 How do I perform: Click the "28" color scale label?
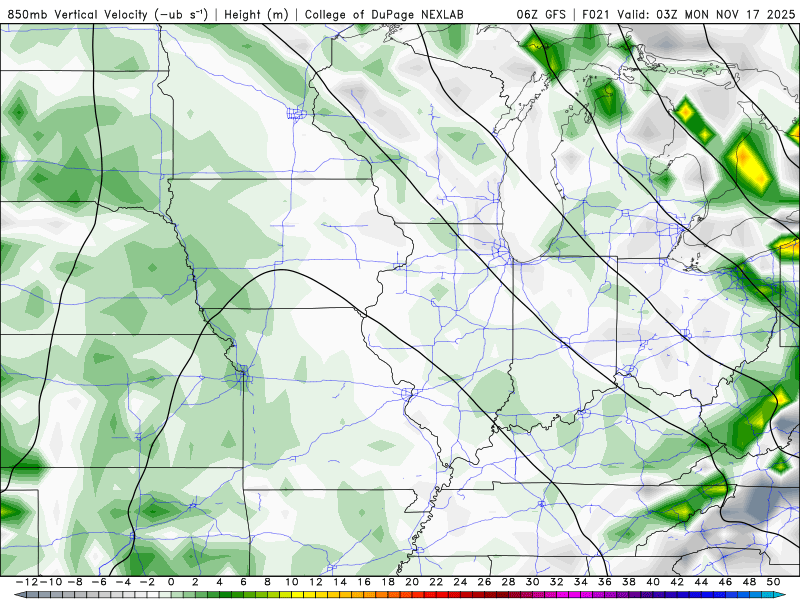coord(508,582)
